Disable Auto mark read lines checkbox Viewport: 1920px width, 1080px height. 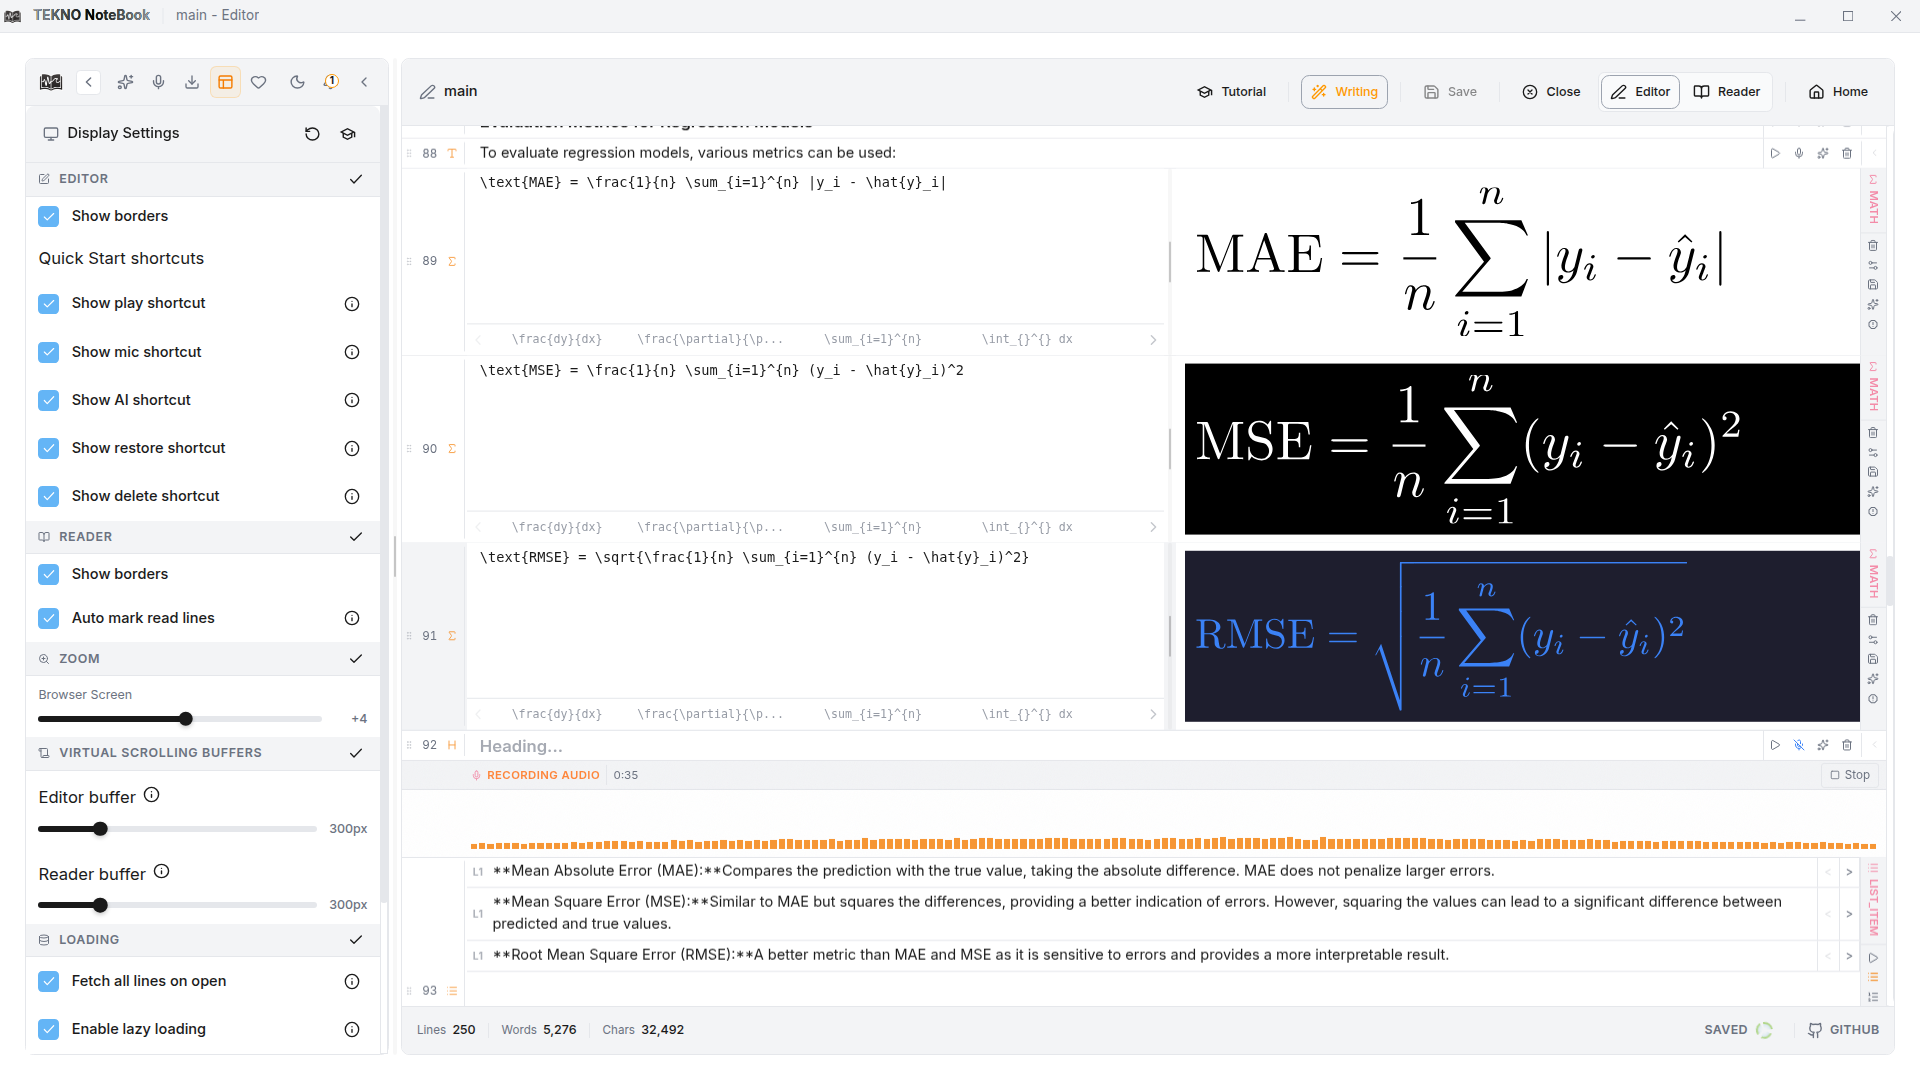48,618
